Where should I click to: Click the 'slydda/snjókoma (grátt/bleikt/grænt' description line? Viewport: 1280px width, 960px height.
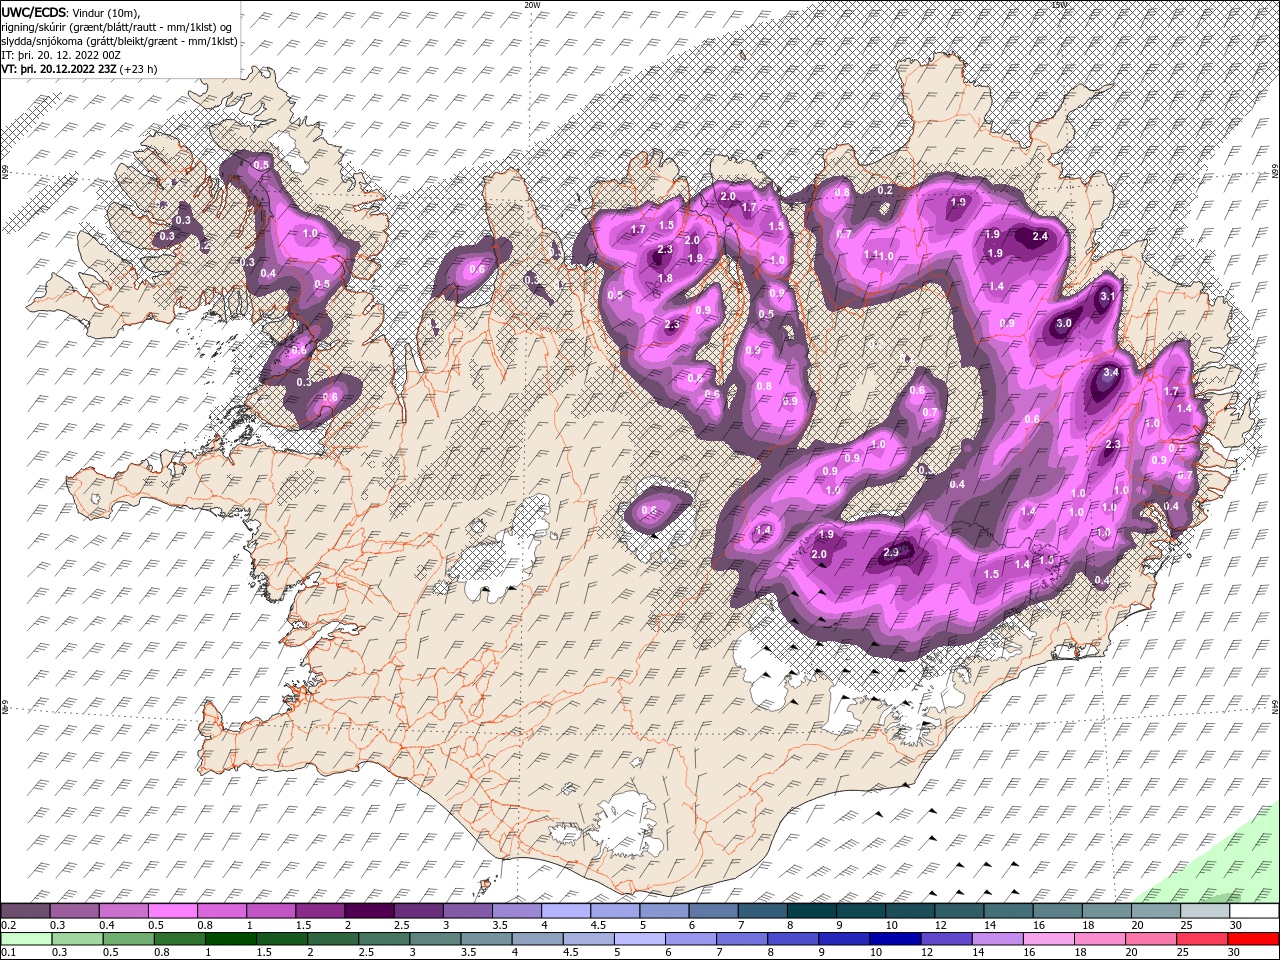pos(119,42)
